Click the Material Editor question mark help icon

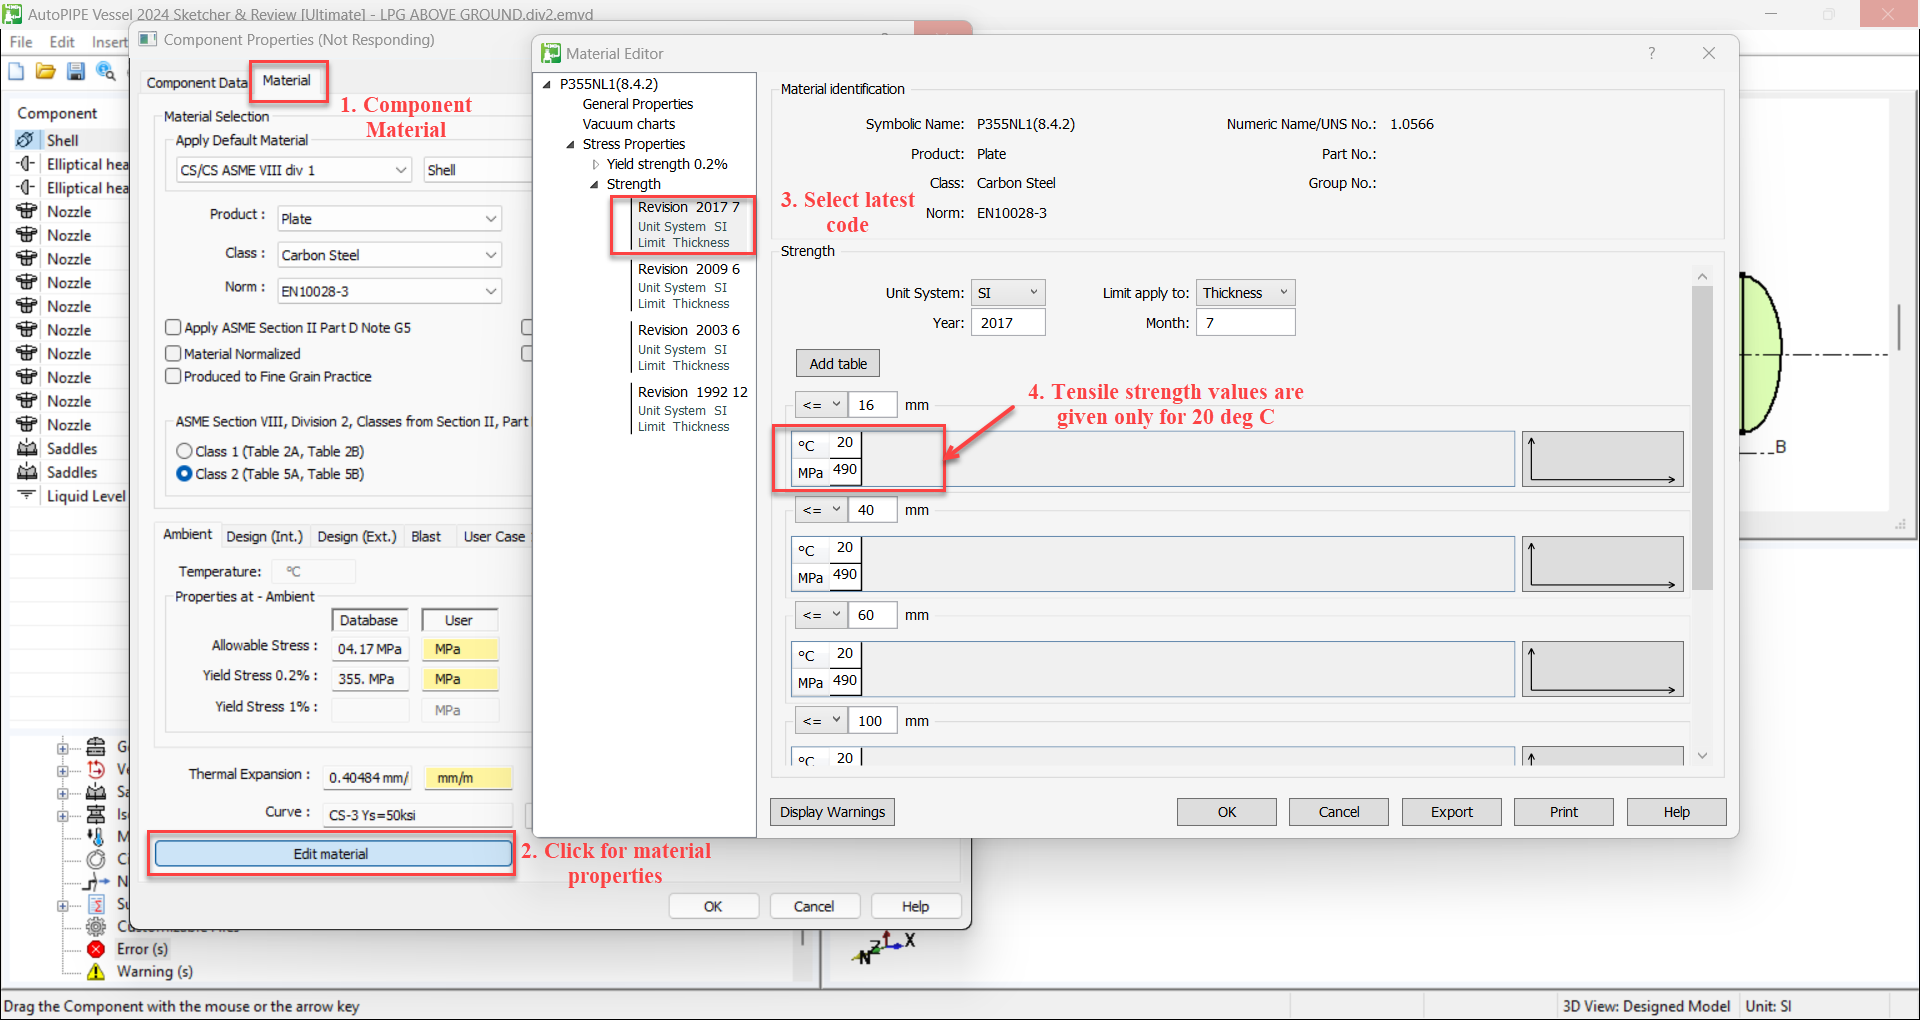tap(1652, 53)
